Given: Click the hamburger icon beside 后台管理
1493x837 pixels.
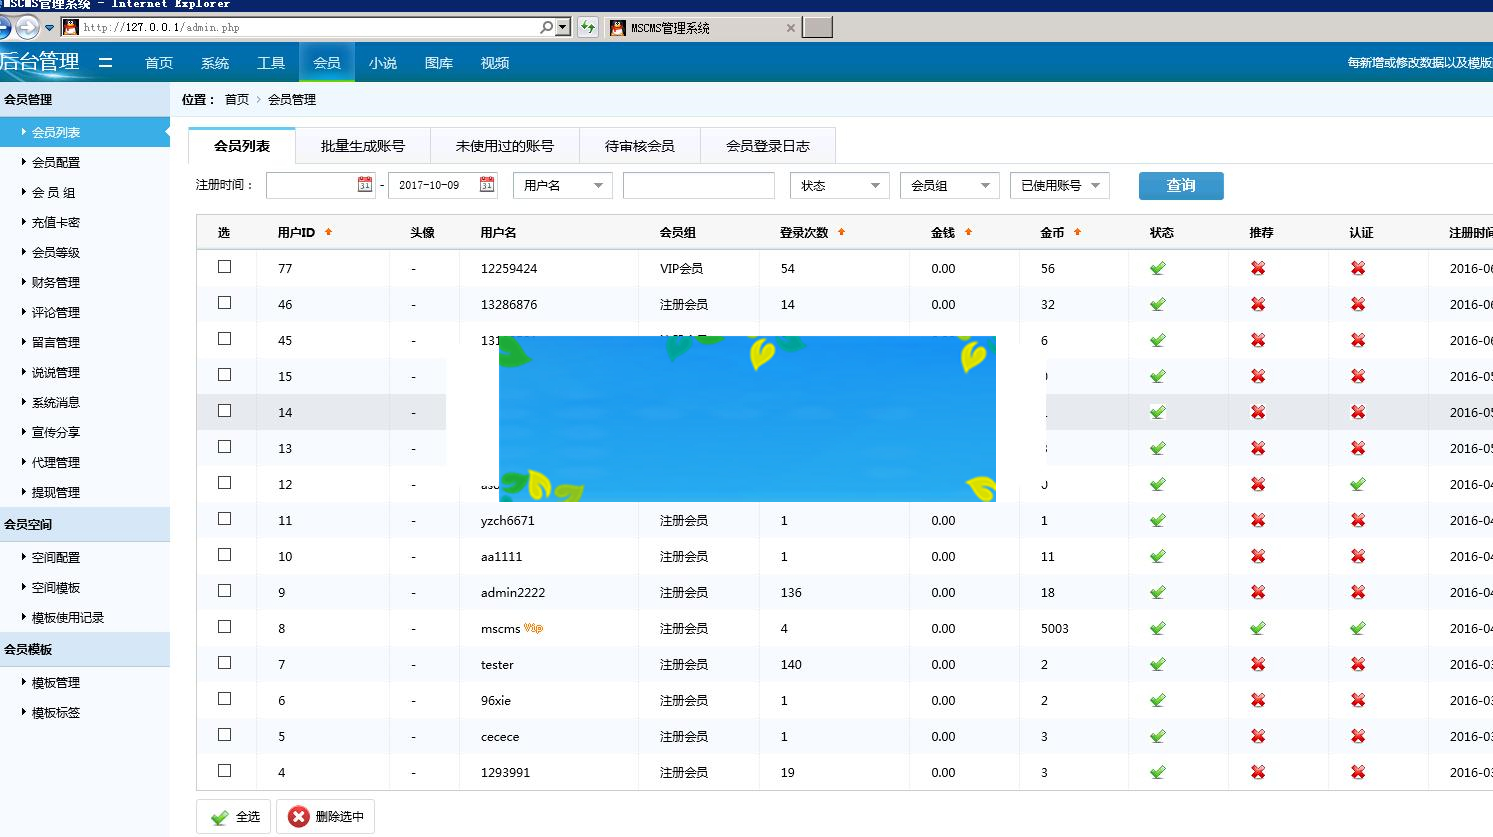Looking at the screenshot, I should click(x=106, y=61).
